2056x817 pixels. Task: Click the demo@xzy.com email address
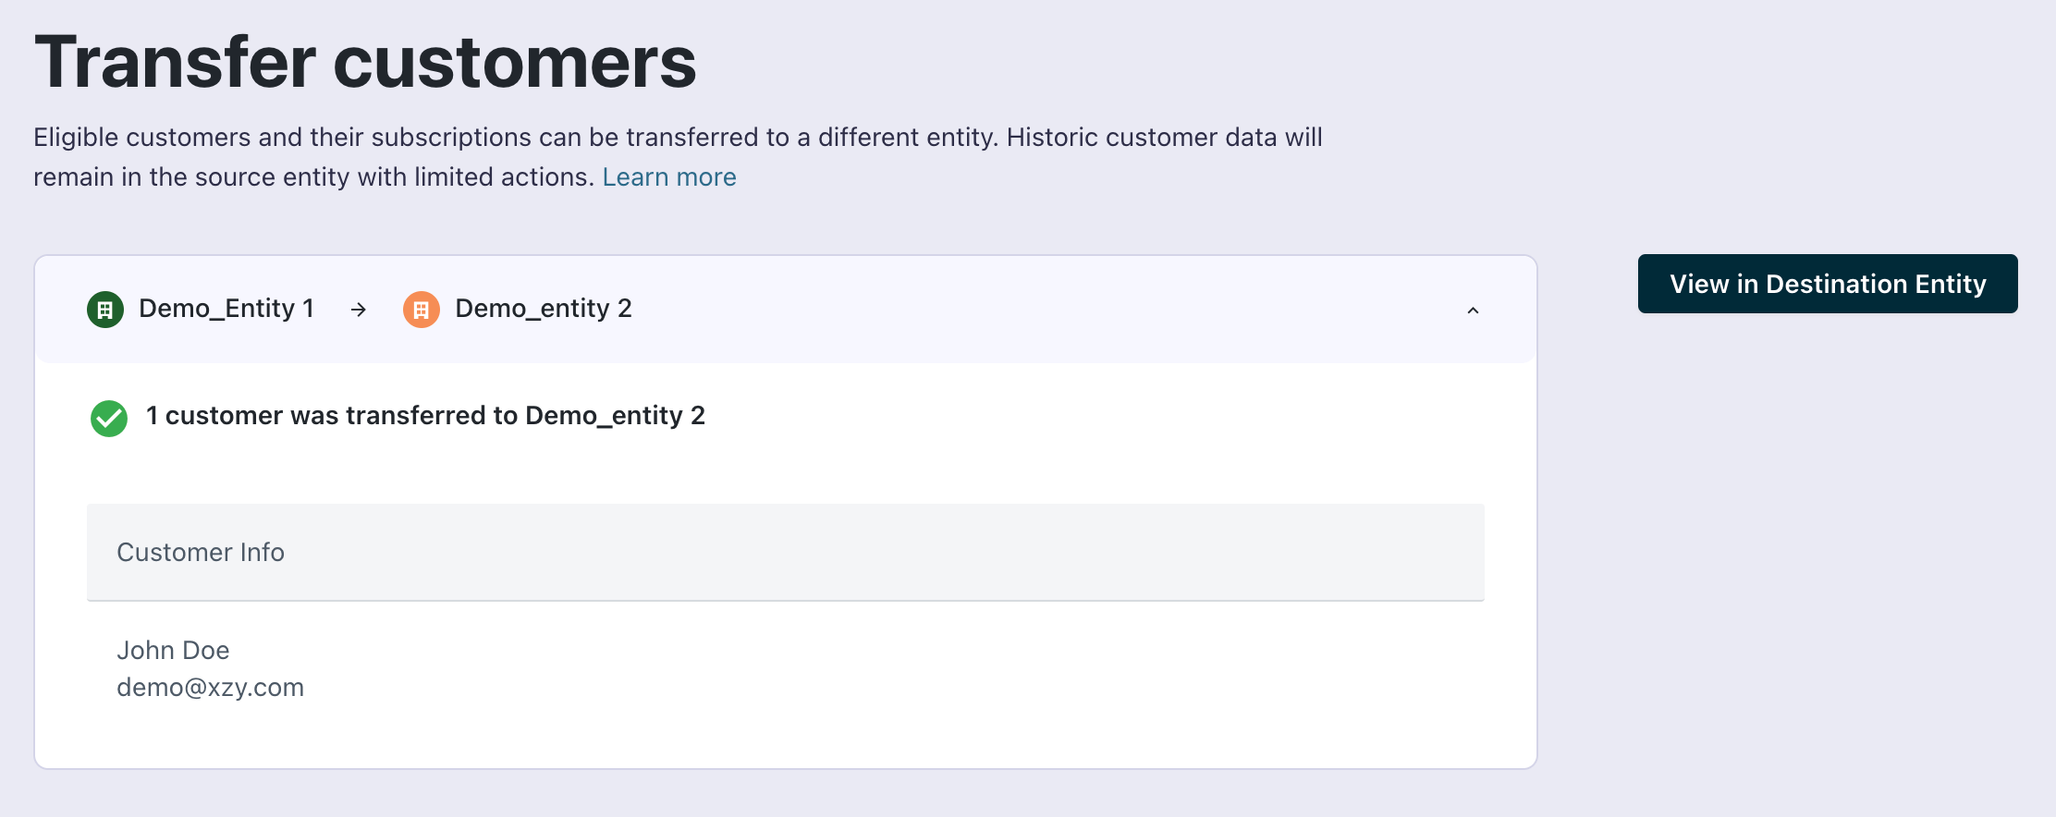click(210, 688)
